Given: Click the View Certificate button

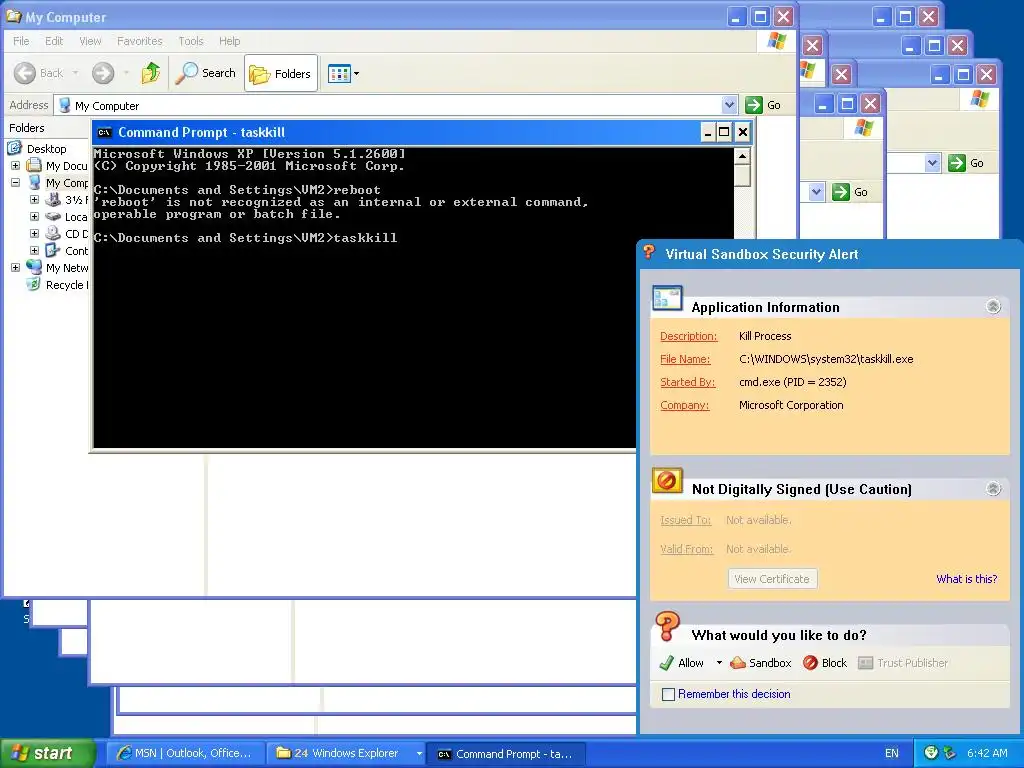Looking at the screenshot, I should pyautogui.click(x=772, y=579).
